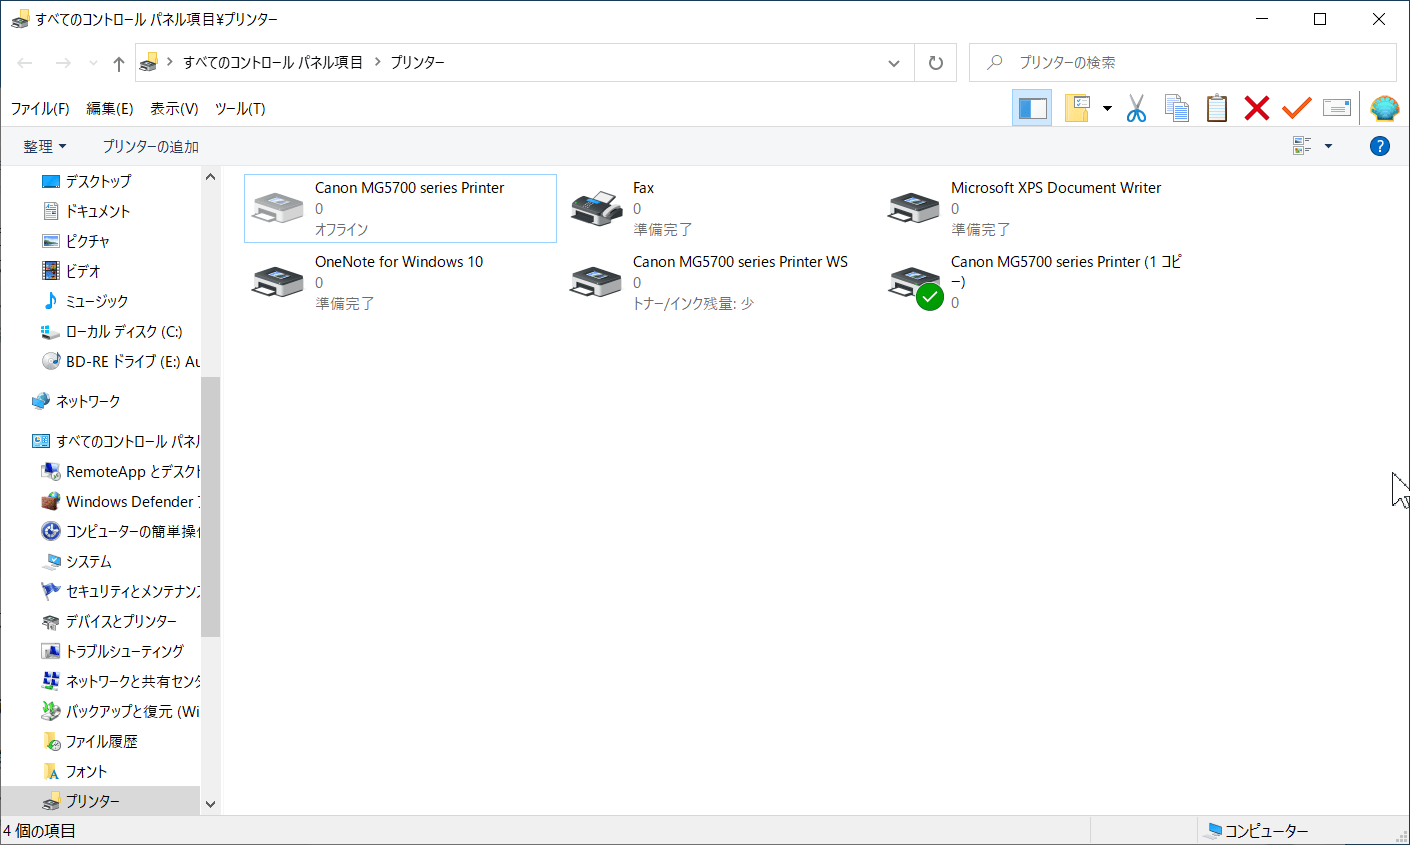The image size is (1410, 845).
Task: Select ネットワーク in the sidebar
Action: 88,401
